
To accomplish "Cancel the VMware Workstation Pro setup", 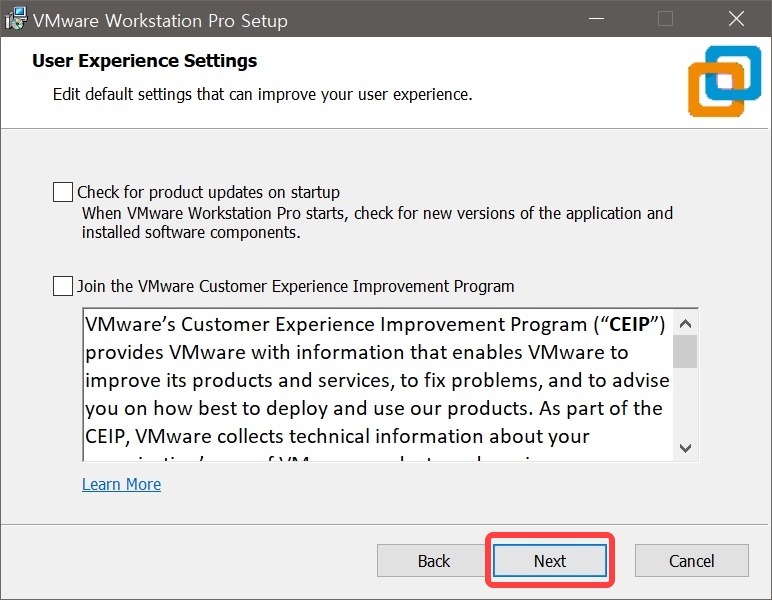I will 692,561.
